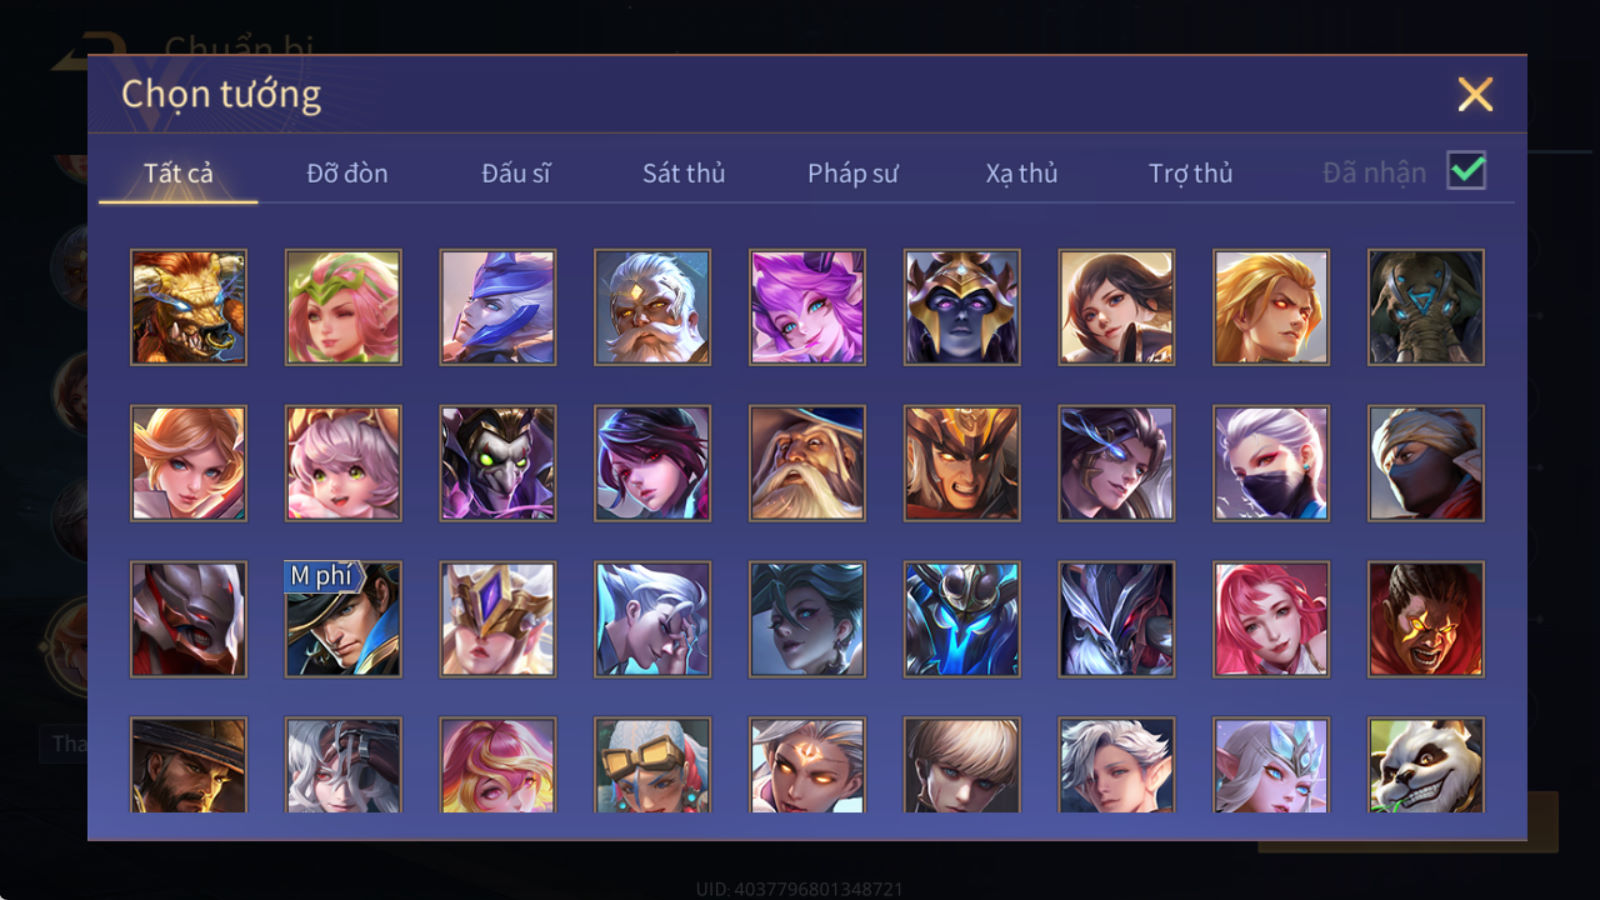Select the green-eyed dark jester hero

tap(497, 463)
